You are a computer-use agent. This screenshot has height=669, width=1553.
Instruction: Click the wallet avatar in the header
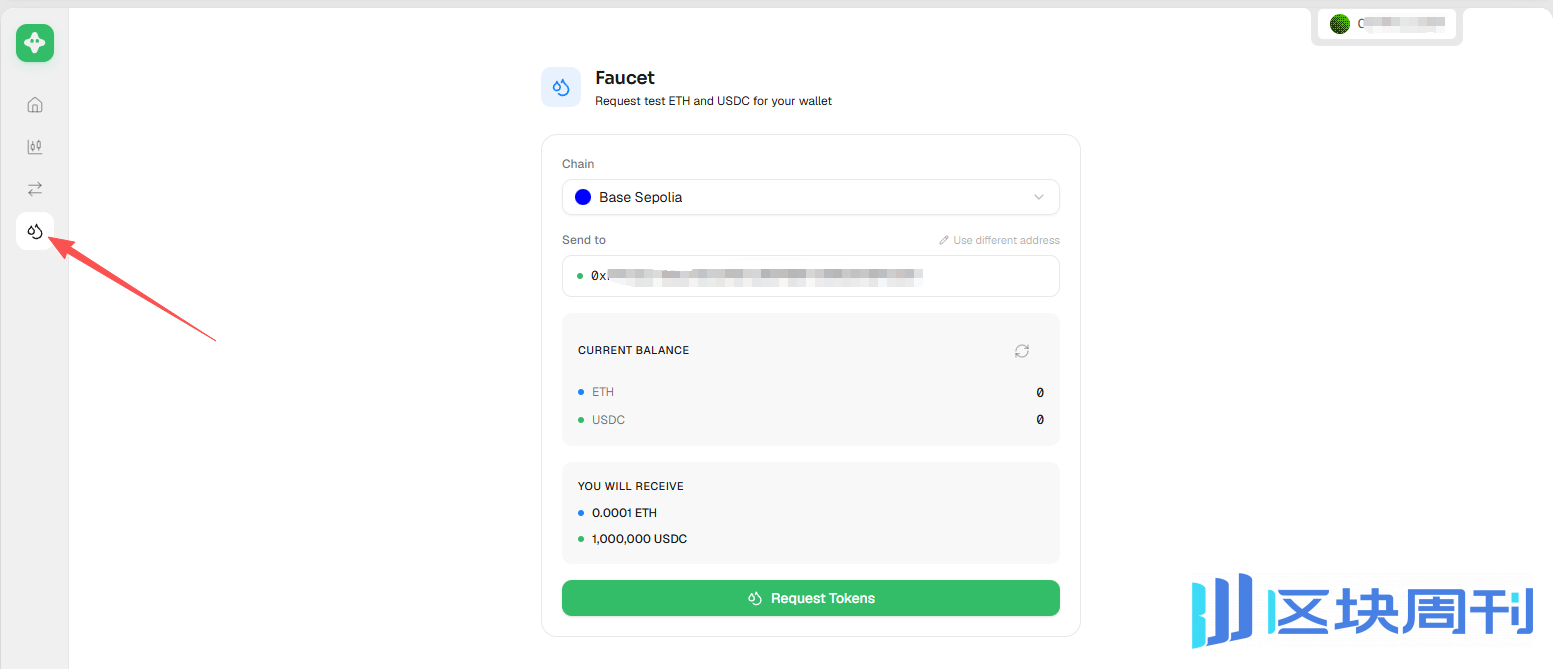[1340, 24]
